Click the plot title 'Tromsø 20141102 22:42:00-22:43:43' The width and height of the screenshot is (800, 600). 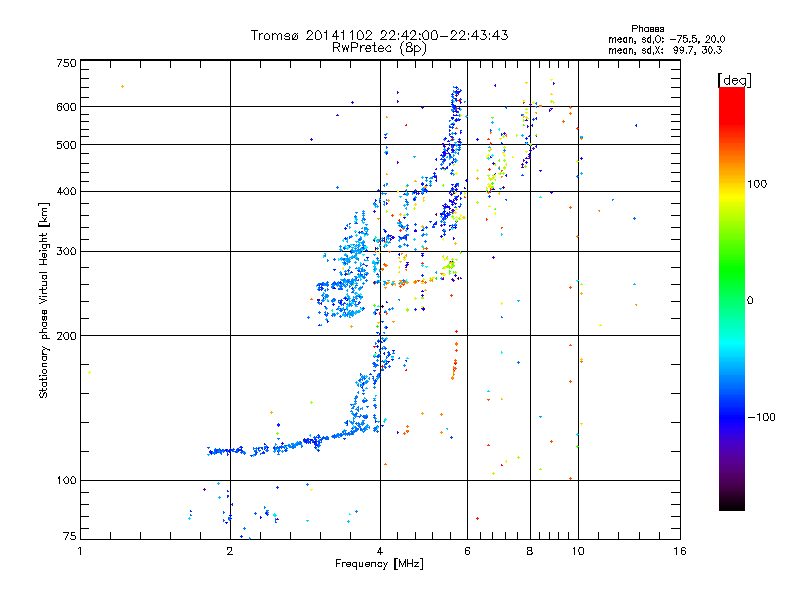coord(379,35)
